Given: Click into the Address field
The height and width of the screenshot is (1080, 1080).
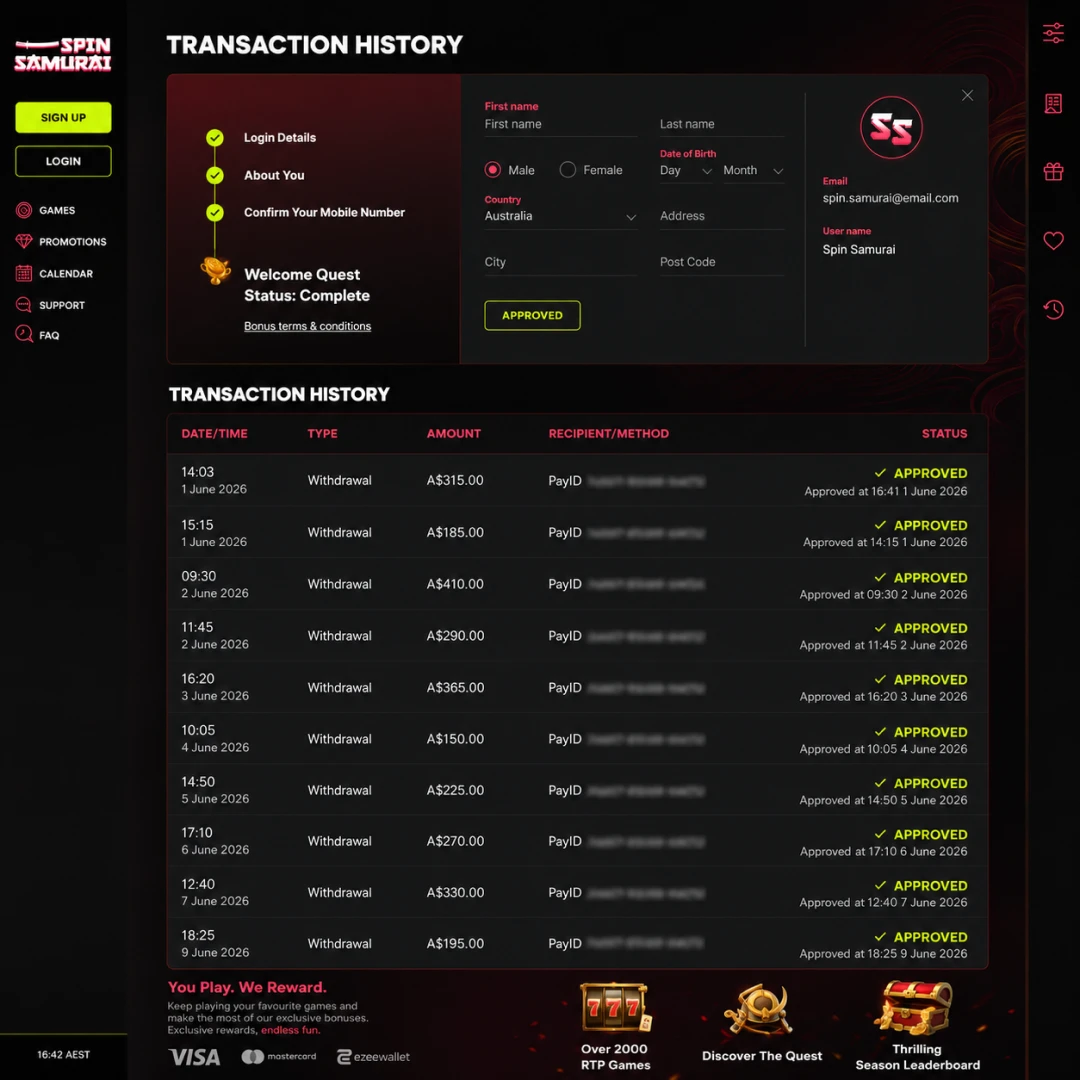Looking at the screenshot, I should pos(722,216).
